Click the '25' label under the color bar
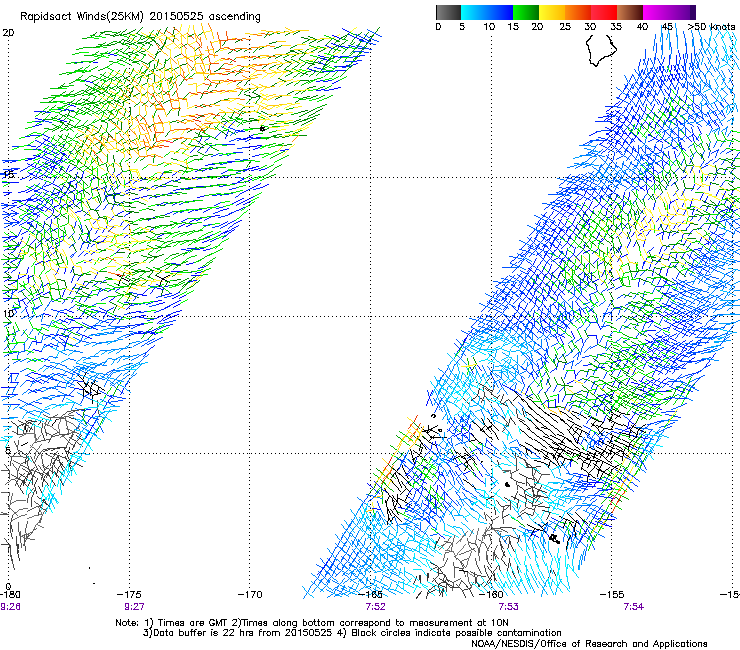Viewport: 740px width, 650px height. (565, 27)
